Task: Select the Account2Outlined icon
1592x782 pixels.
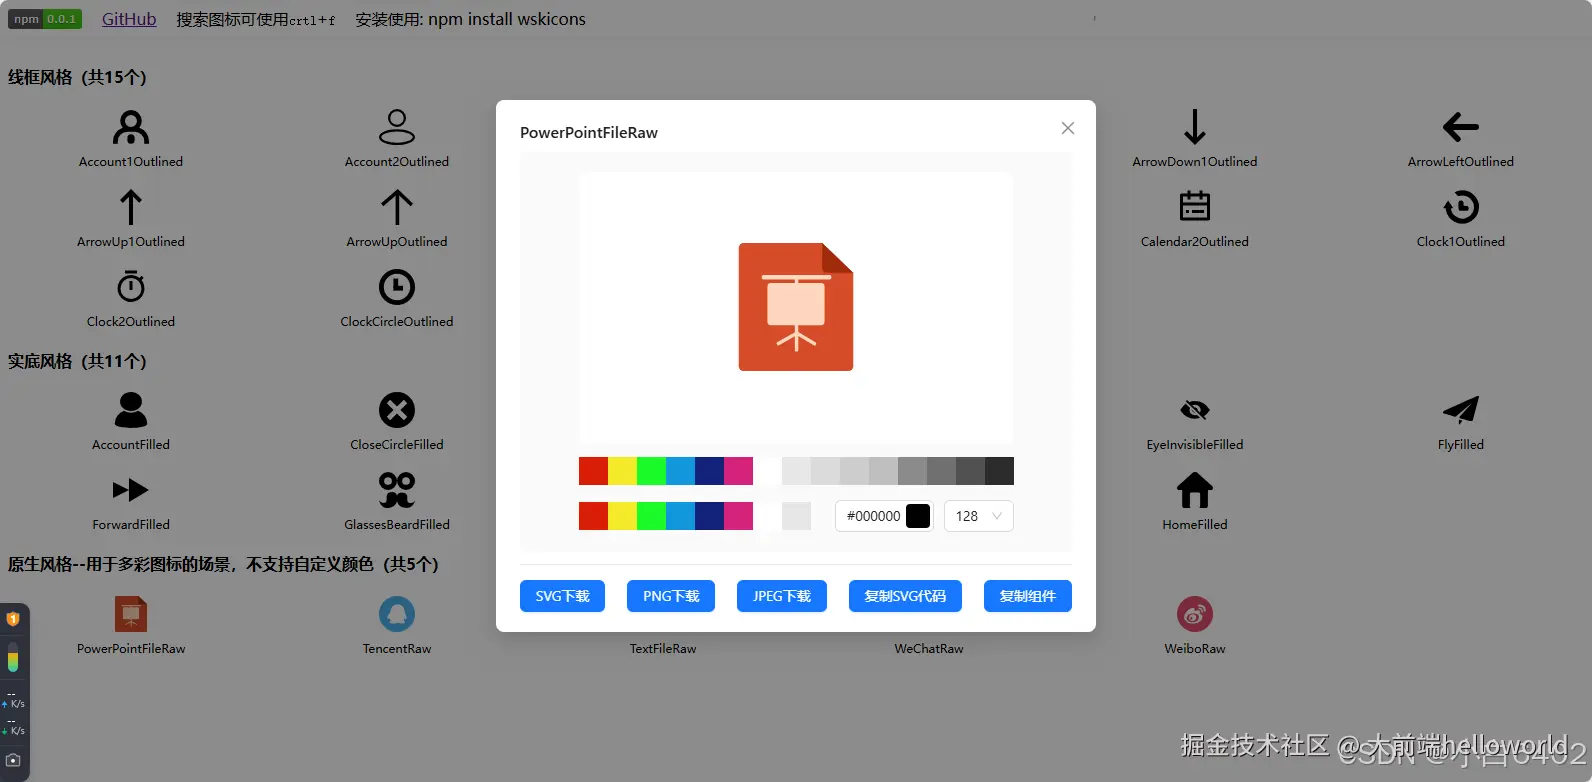Action: click(397, 127)
